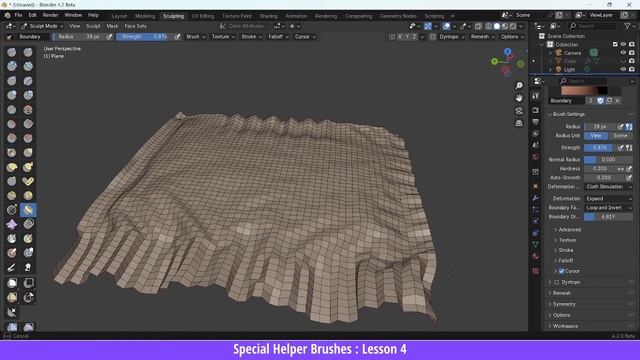Select the Inflate brush tool

pyautogui.click(x=11, y=95)
